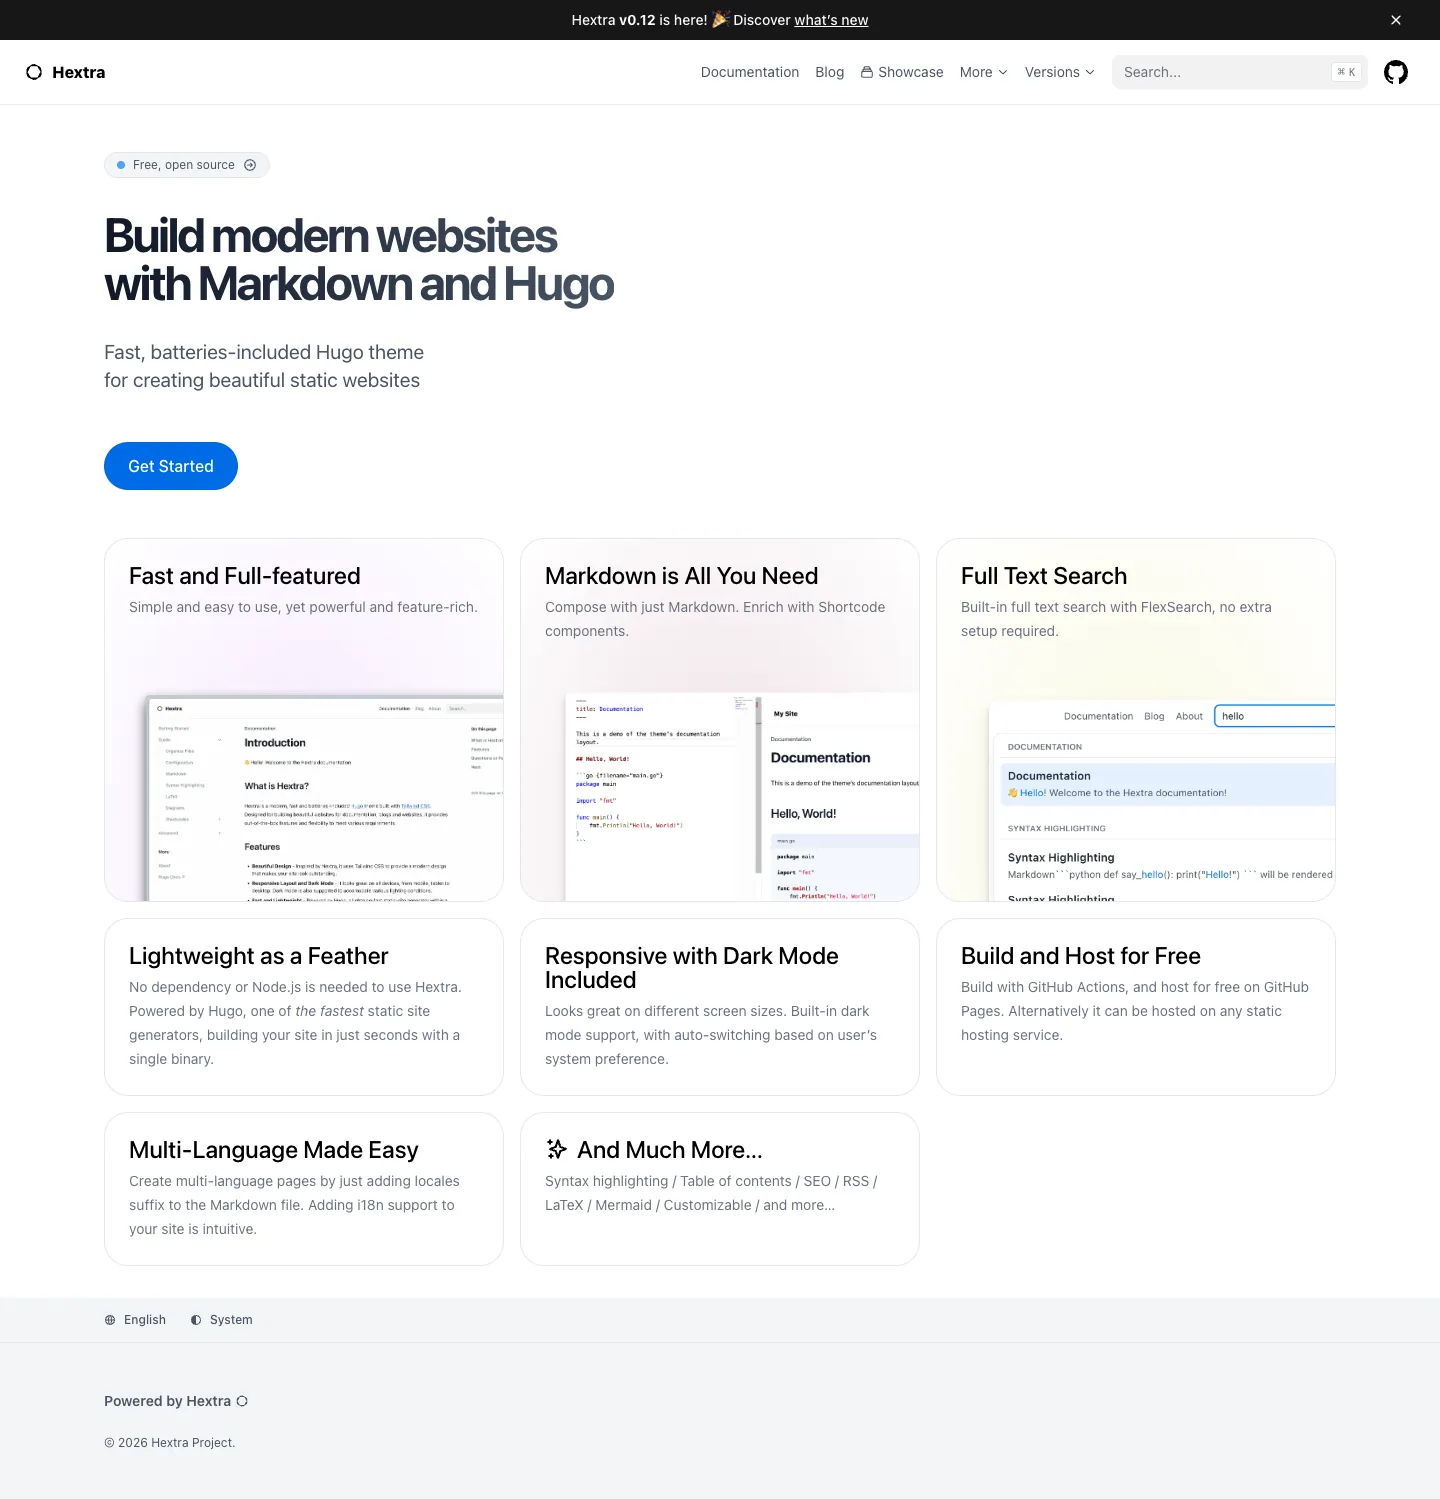Click the Markdown demo preview image
Screen dimensions: 1440x1499
click(742, 797)
